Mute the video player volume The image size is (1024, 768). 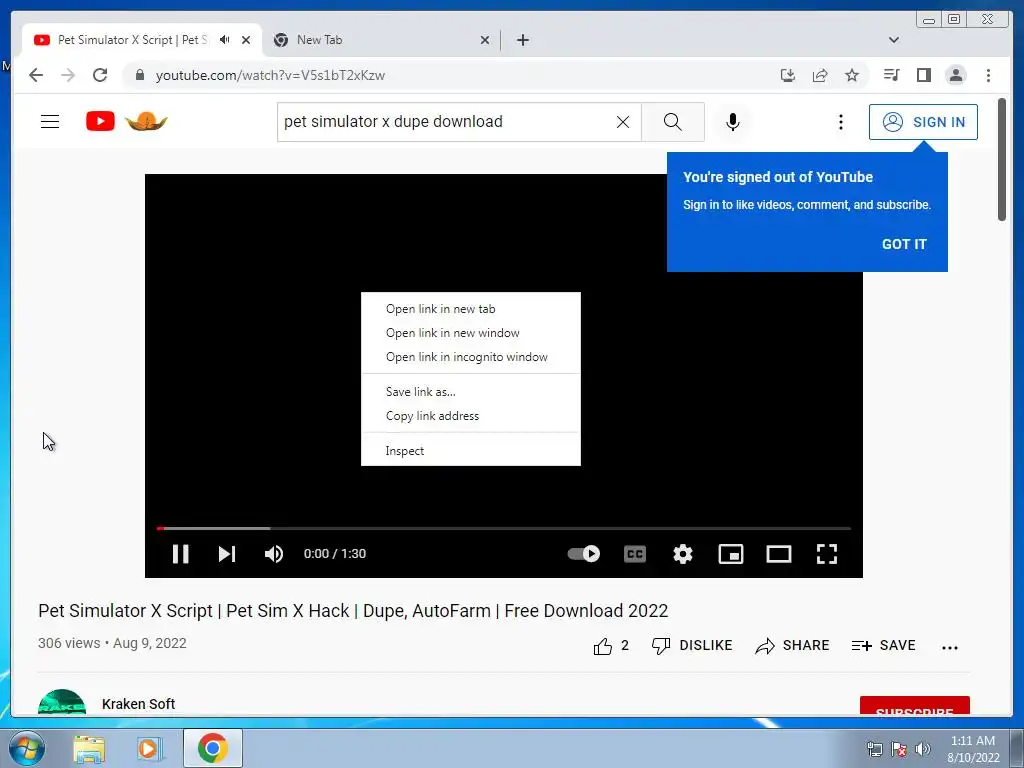coord(274,554)
